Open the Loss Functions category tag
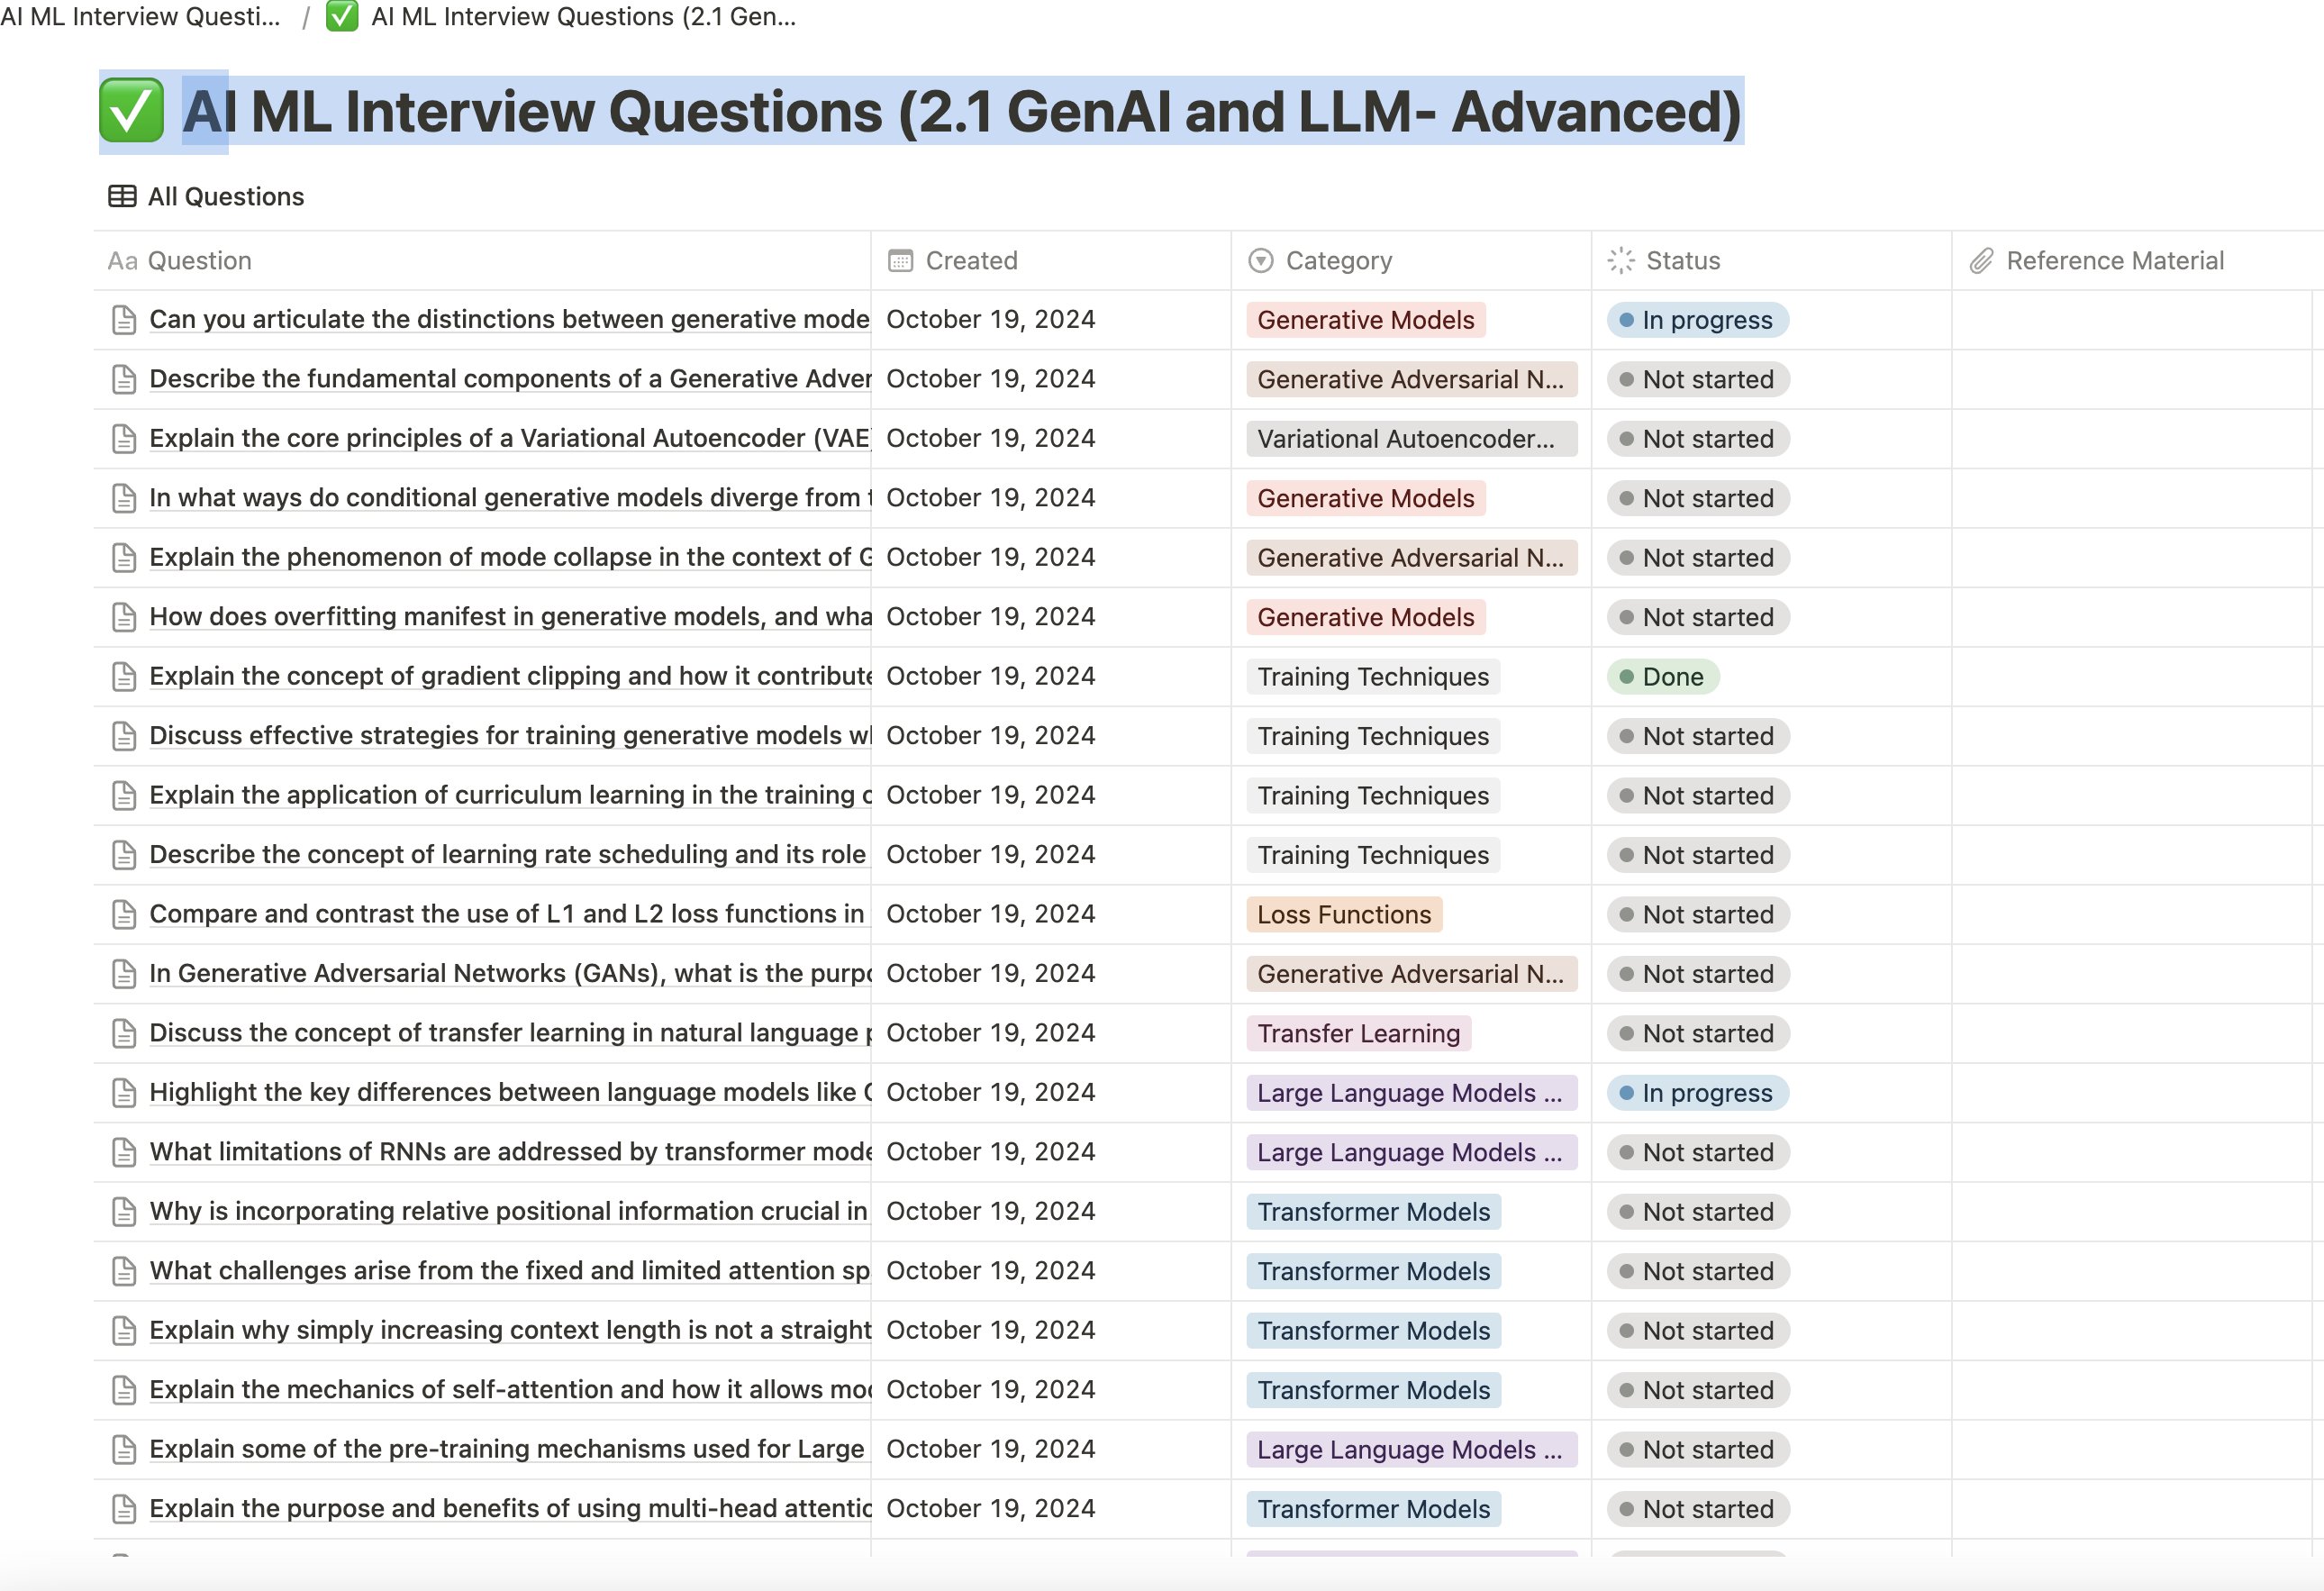This screenshot has height=1591, width=2324. point(1343,915)
